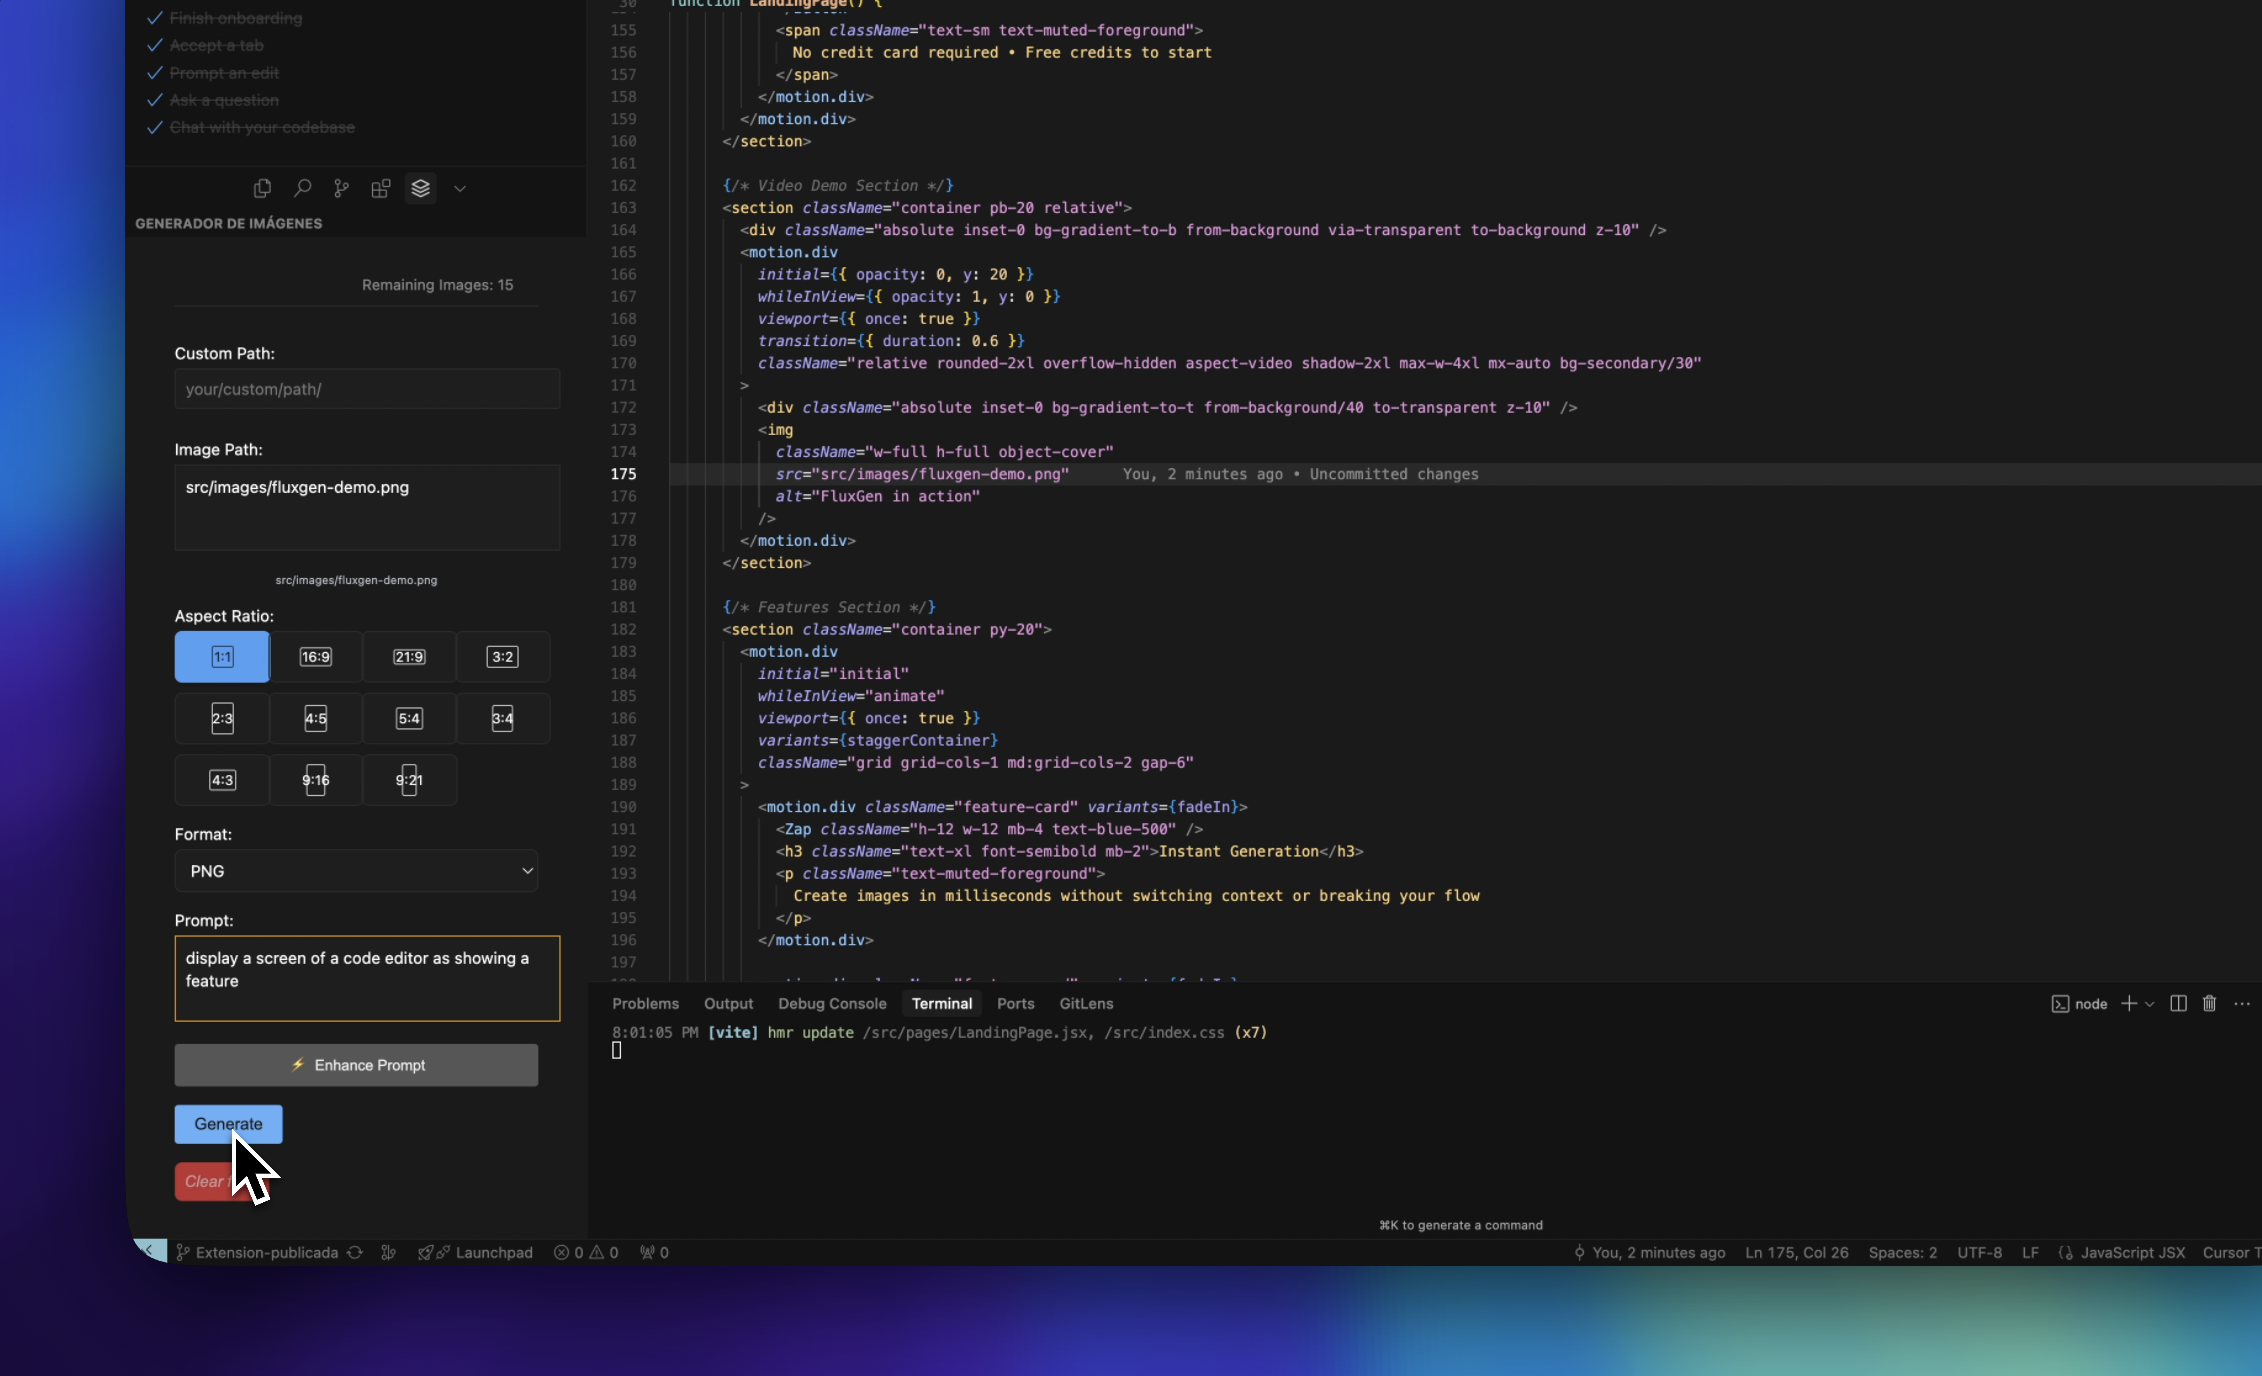Click inside the Custom Path input field
This screenshot has width=2262, height=1376.
point(366,389)
